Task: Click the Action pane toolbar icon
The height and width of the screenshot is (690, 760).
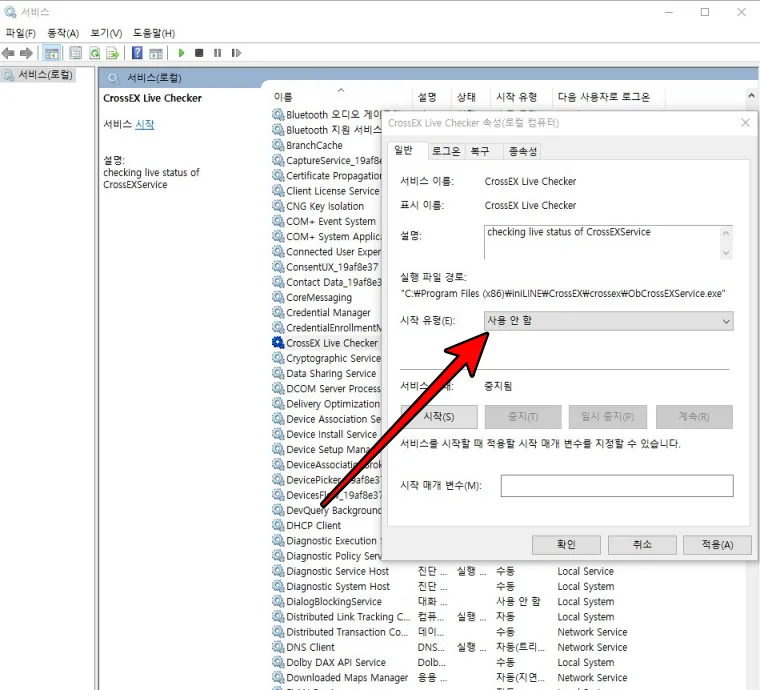Action: [x=156, y=53]
